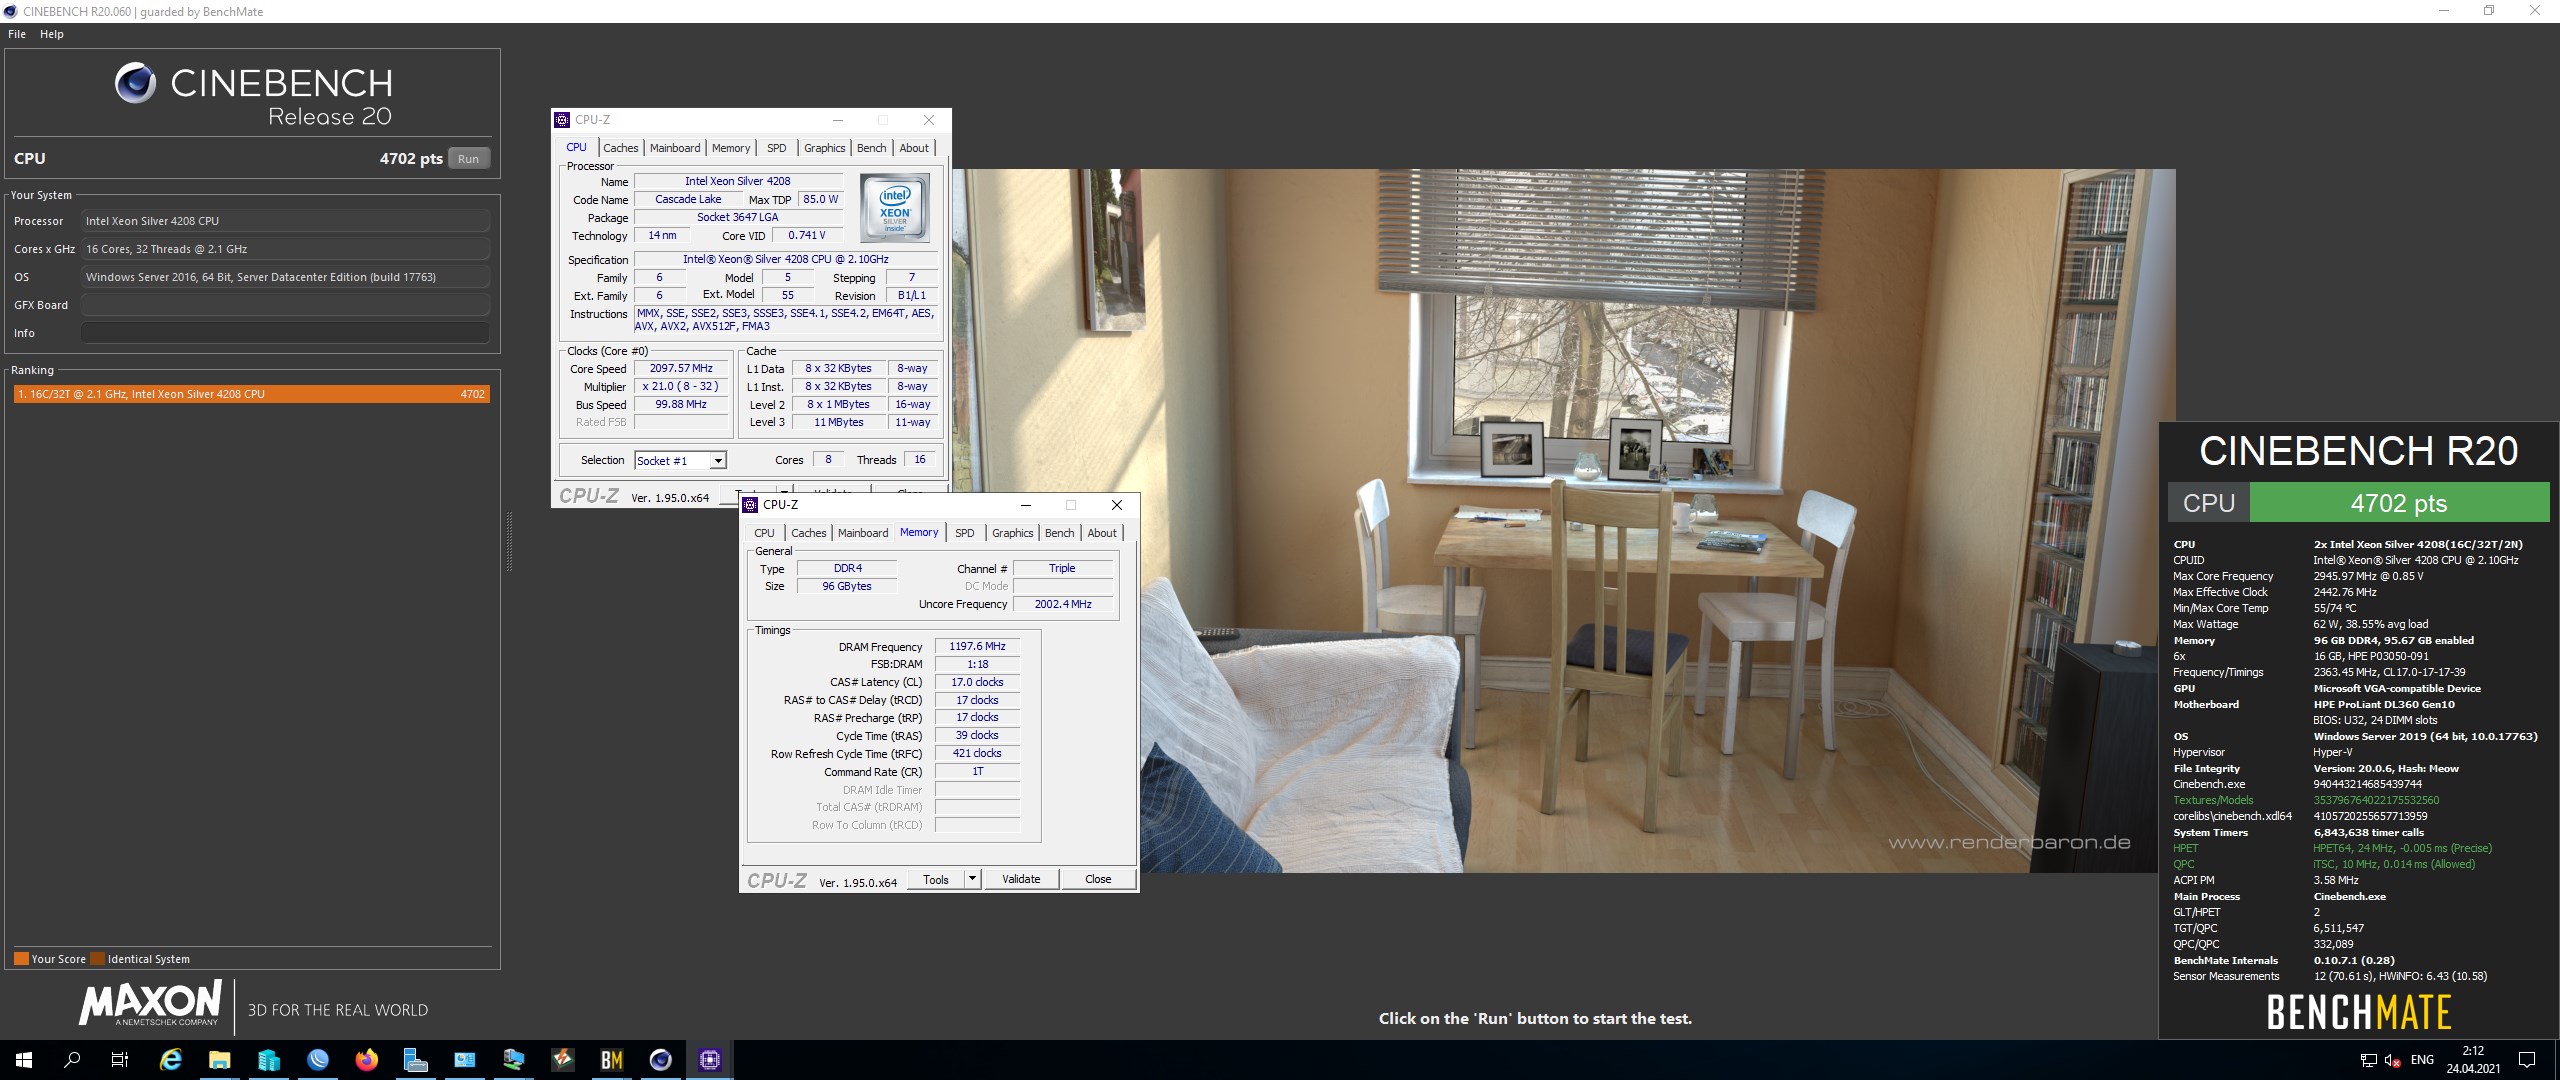
Task: Switch to Cinebench taskbar icon
Action: click(x=660, y=1060)
